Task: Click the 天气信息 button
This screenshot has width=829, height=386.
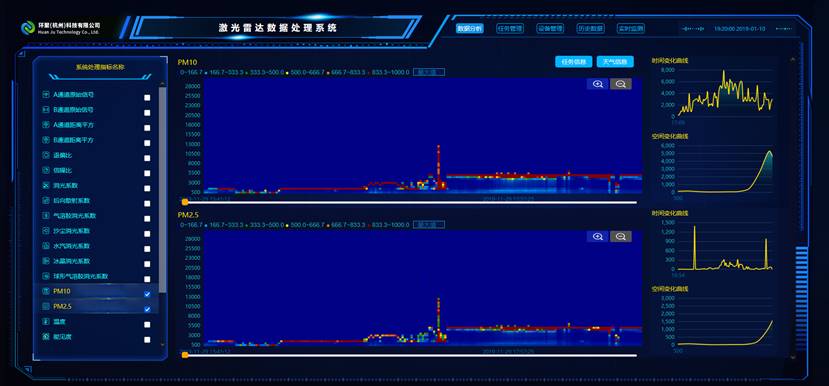Action: [x=615, y=62]
